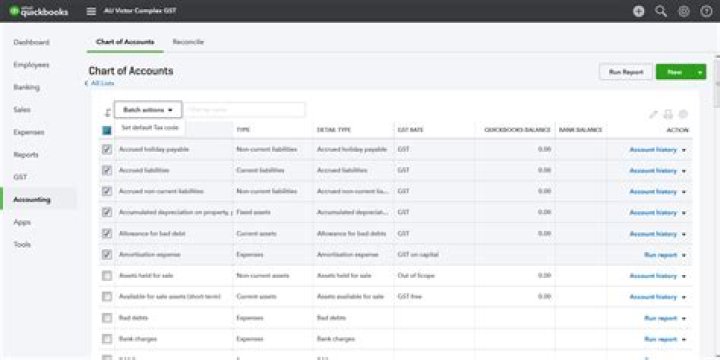720x360 pixels.
Task: Check Assets held for sale checkbox
Action: click(107, 276)
